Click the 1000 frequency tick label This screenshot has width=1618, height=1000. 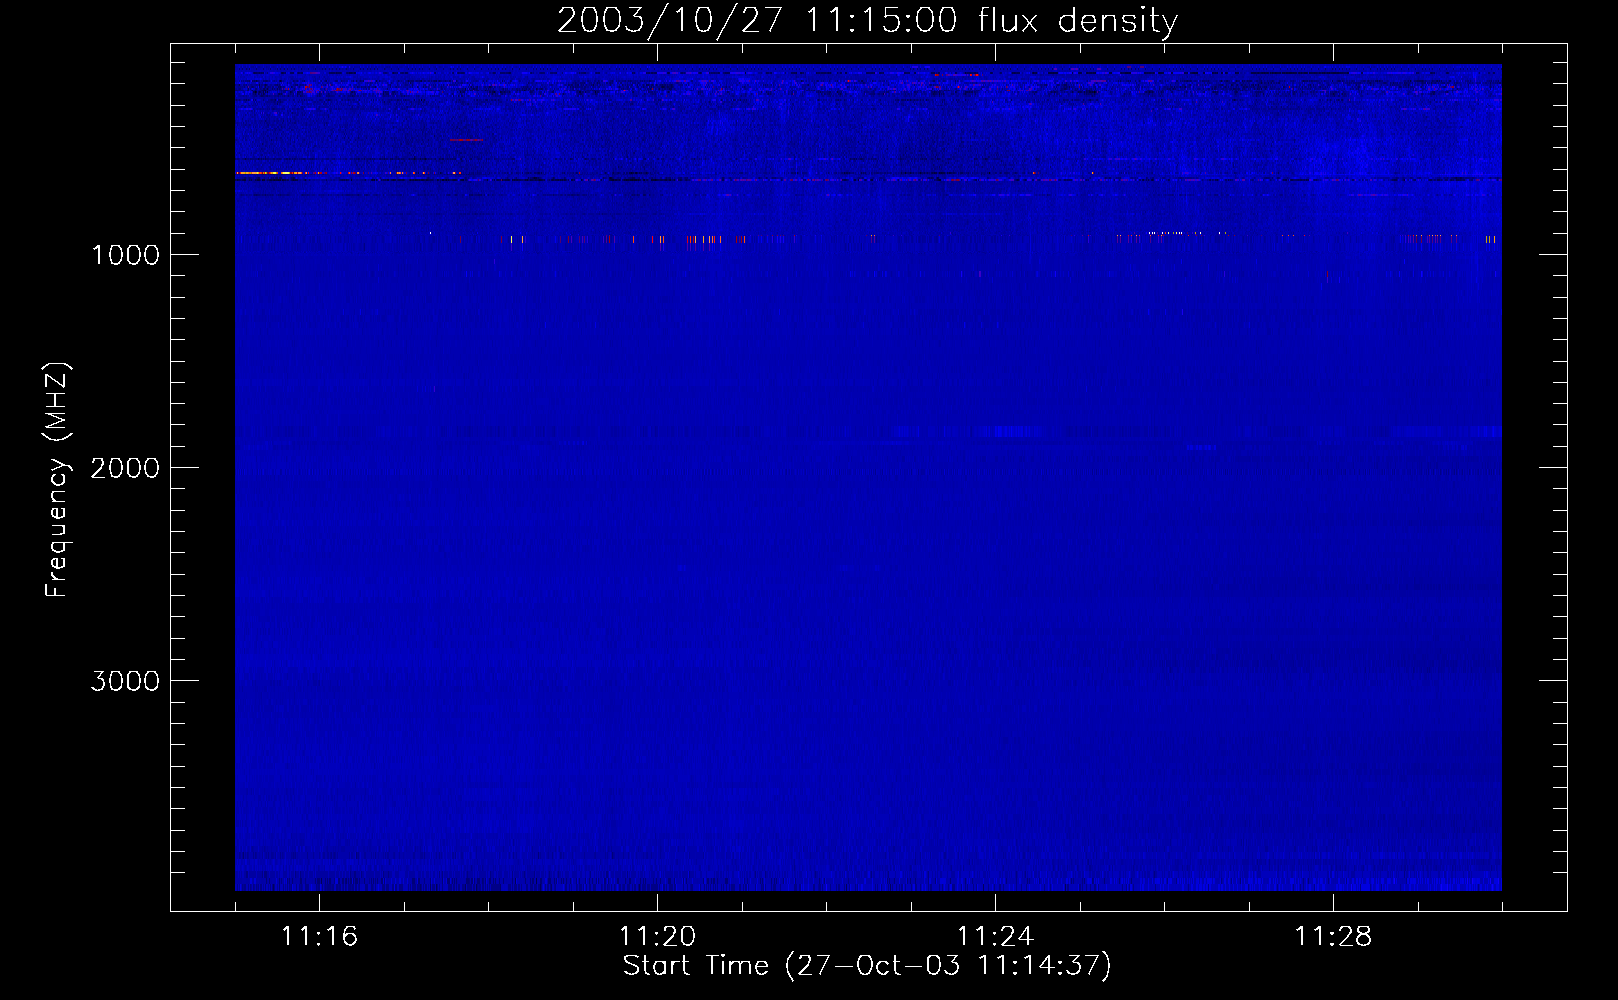[x=125, y=255]
